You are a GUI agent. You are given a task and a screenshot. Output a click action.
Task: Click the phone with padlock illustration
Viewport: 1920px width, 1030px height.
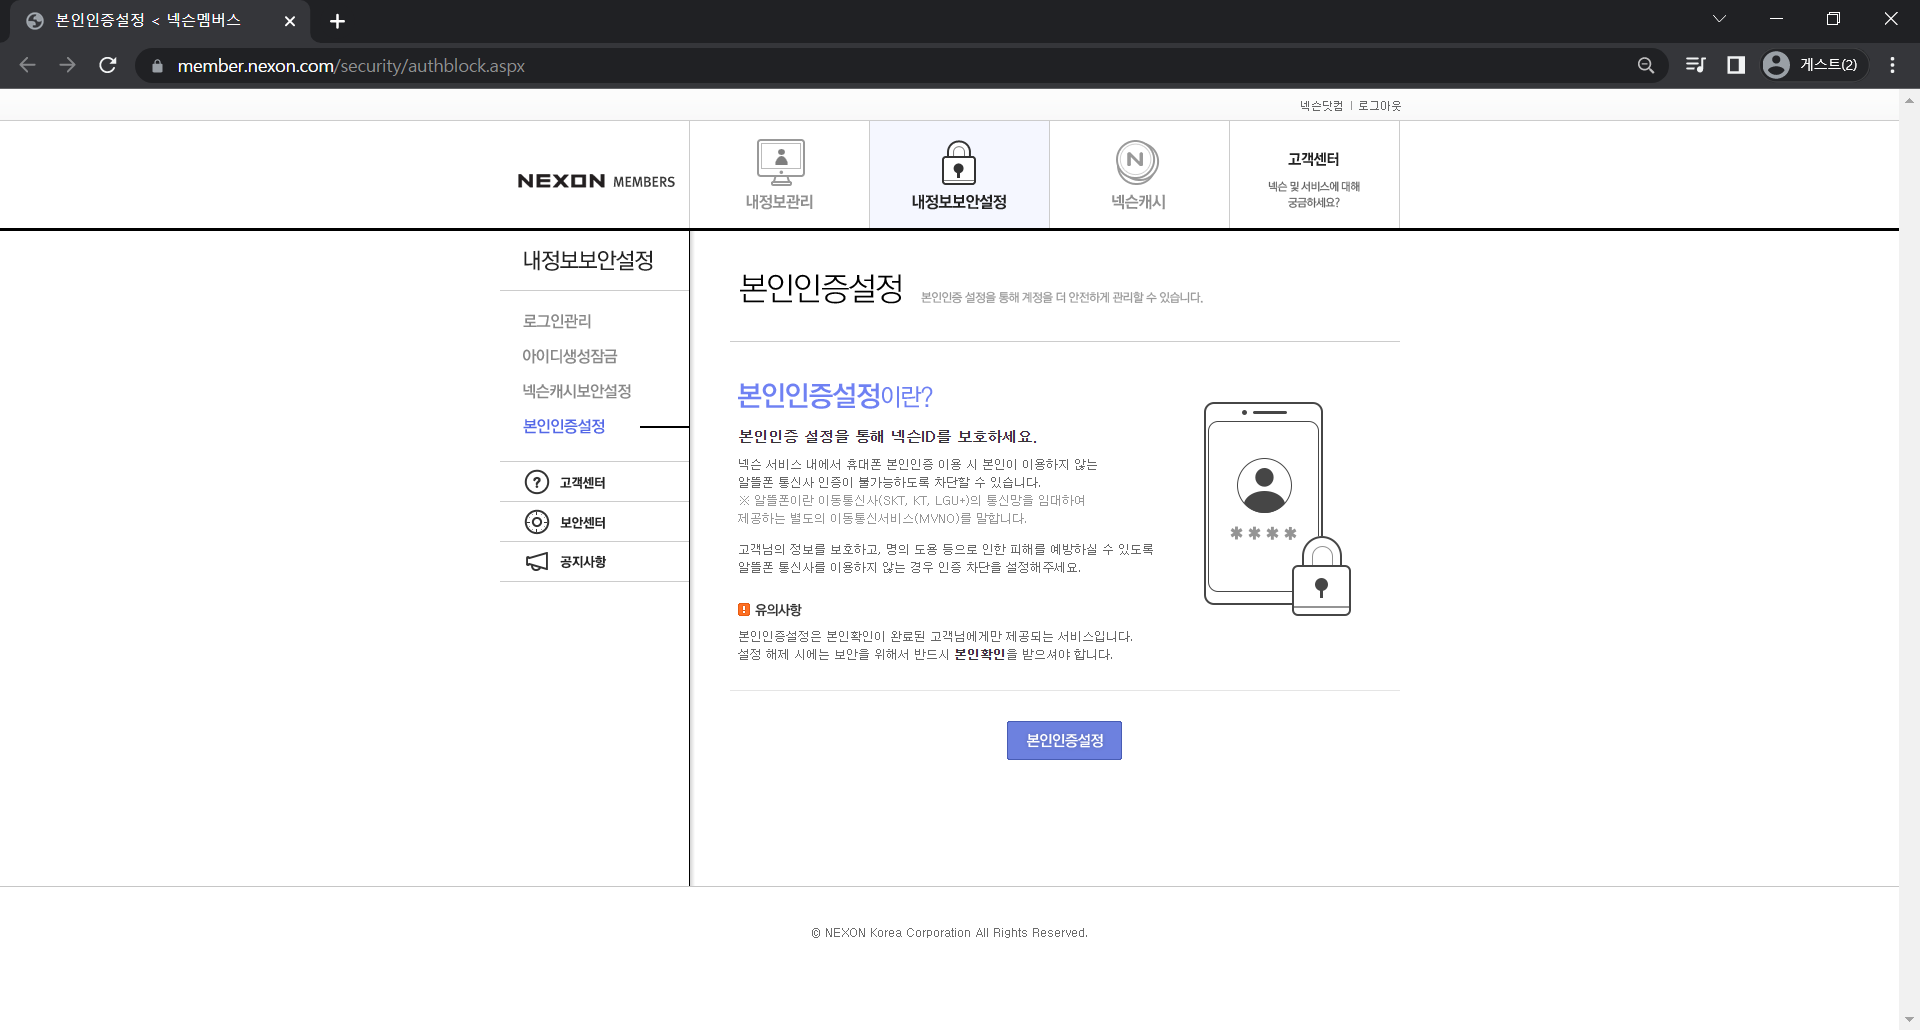pos(1277,508)
